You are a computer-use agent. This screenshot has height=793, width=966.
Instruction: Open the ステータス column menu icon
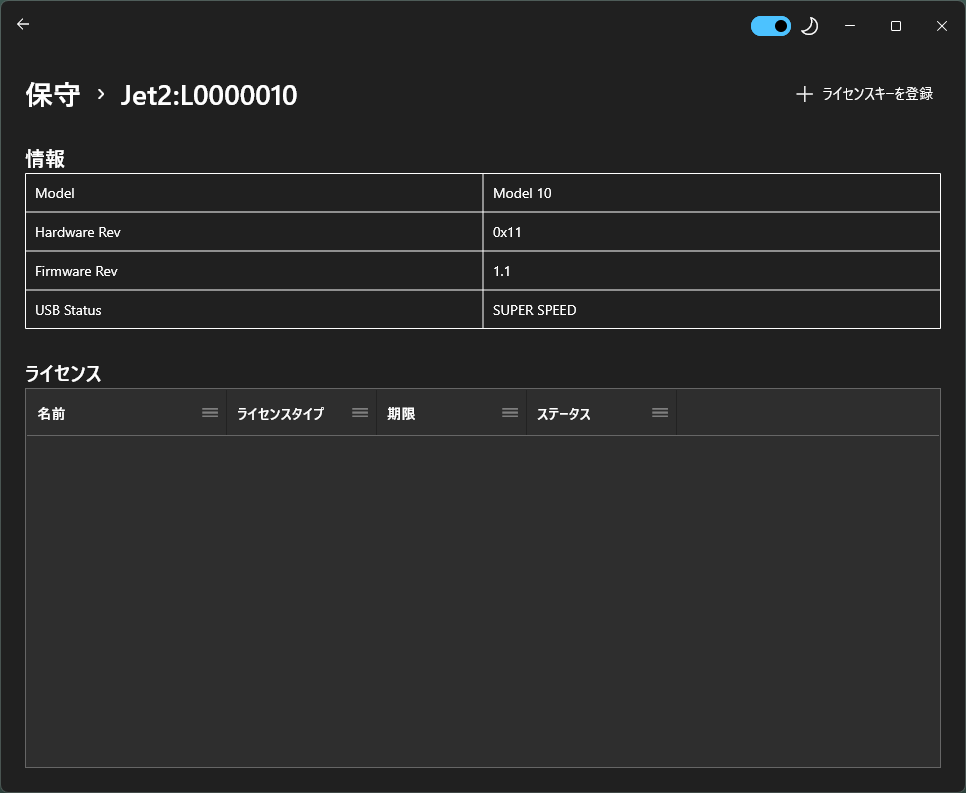click(660, 413)
